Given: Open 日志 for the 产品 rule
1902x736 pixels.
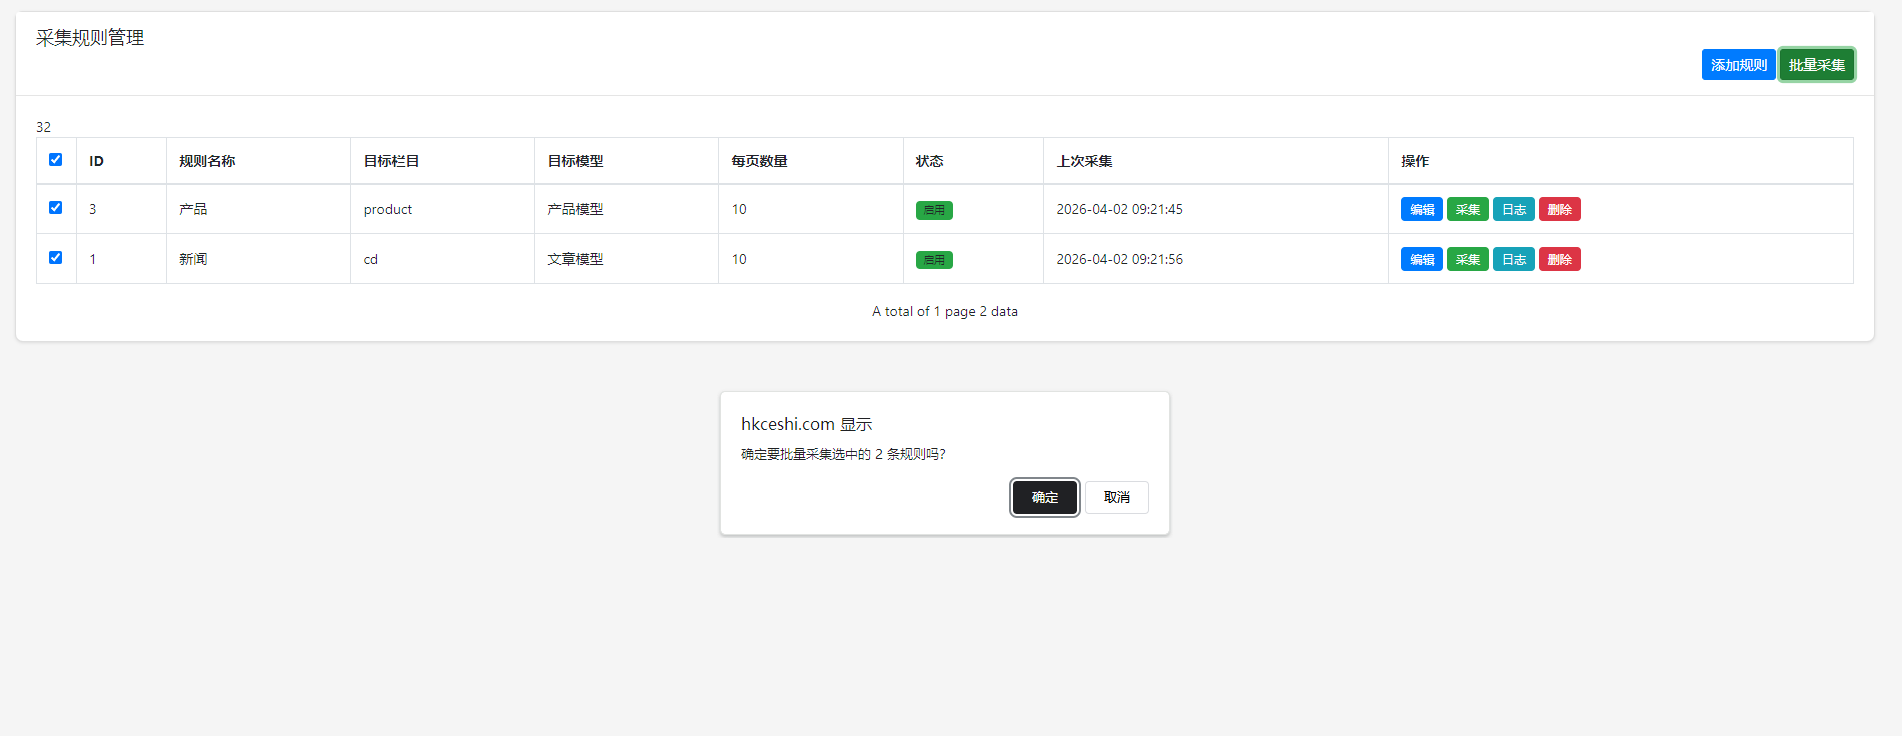Looking at the screenshot, I should point(1513,209).
